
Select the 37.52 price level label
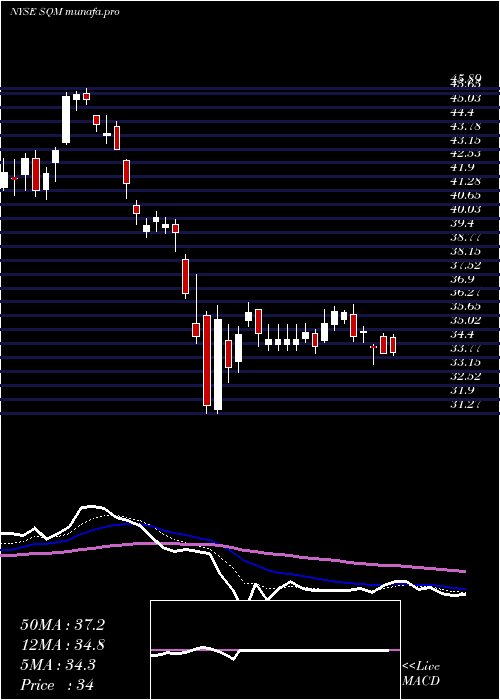[x=466, y=266]
